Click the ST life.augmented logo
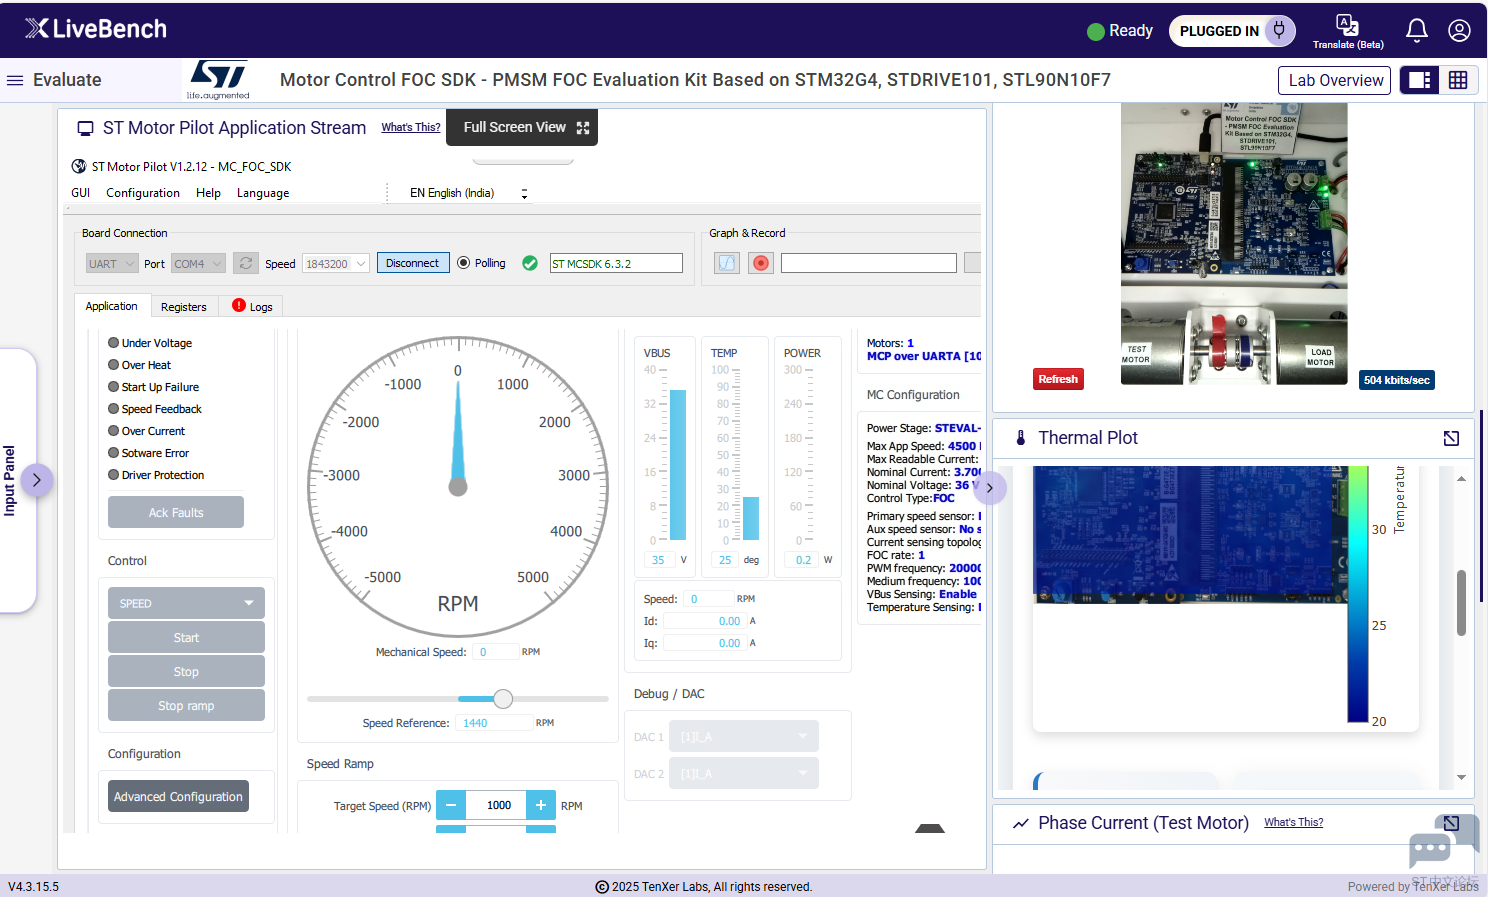 coord(218,80)
